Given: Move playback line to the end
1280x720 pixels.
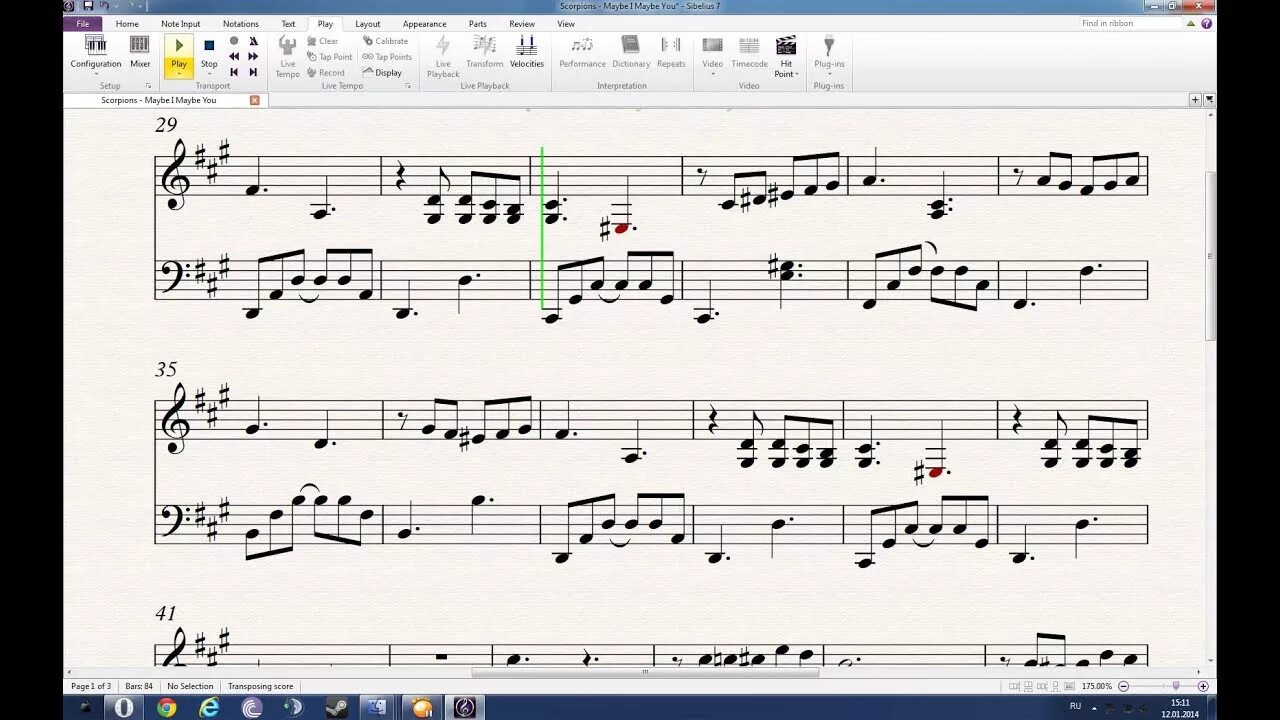Looking at the screenshot, I should [x=254, y=72].
